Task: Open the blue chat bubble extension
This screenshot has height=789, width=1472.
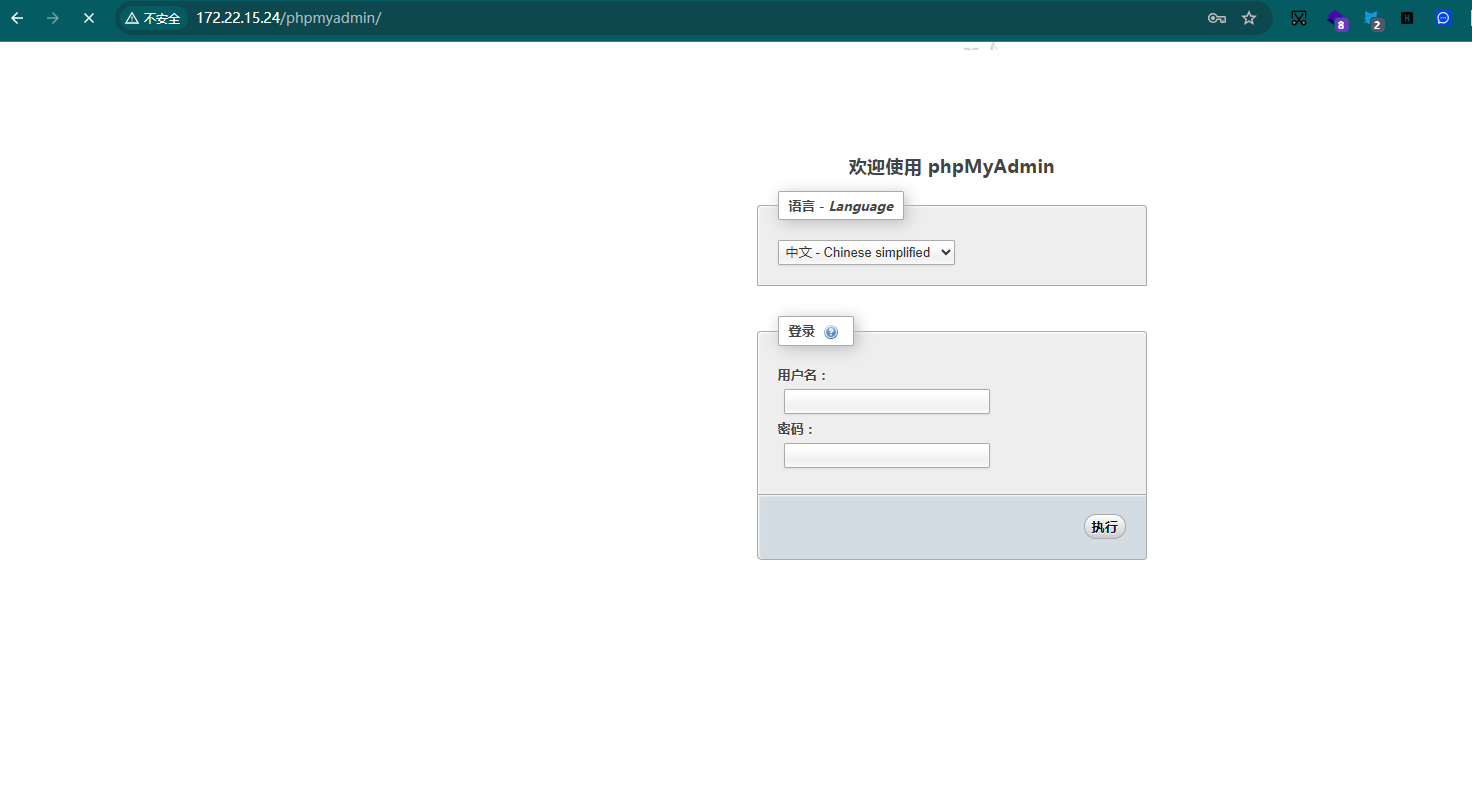Action: pyautogui.click(x=1443, y=18)
